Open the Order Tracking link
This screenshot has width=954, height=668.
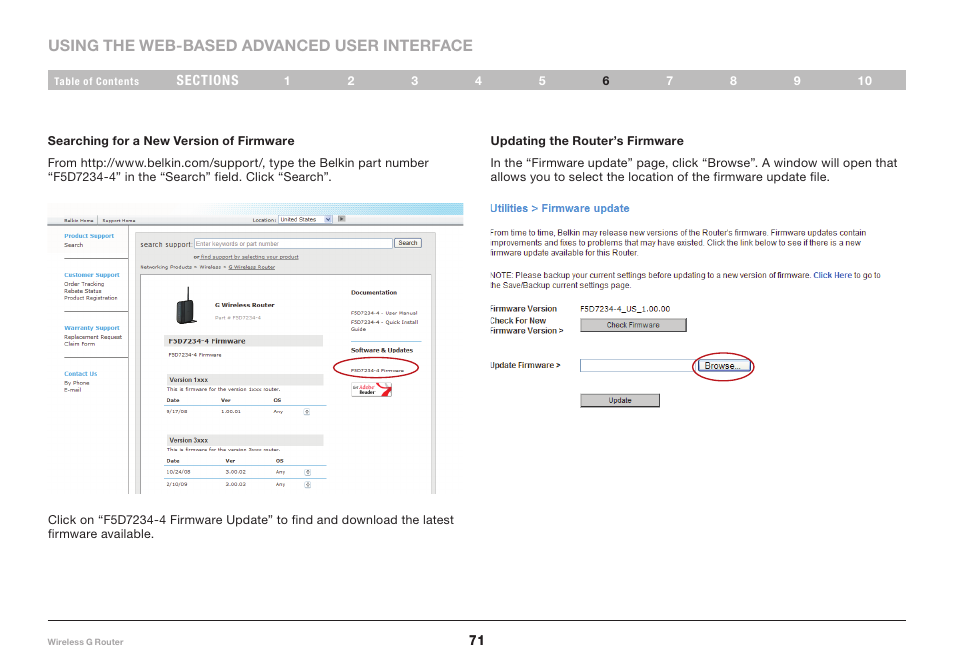click(84, 284)
